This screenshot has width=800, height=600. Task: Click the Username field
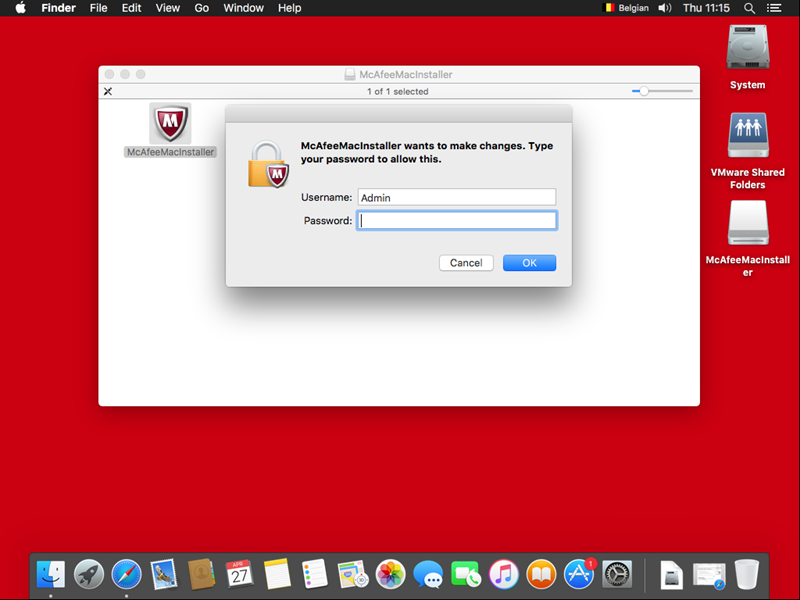[x=457, y=197]
